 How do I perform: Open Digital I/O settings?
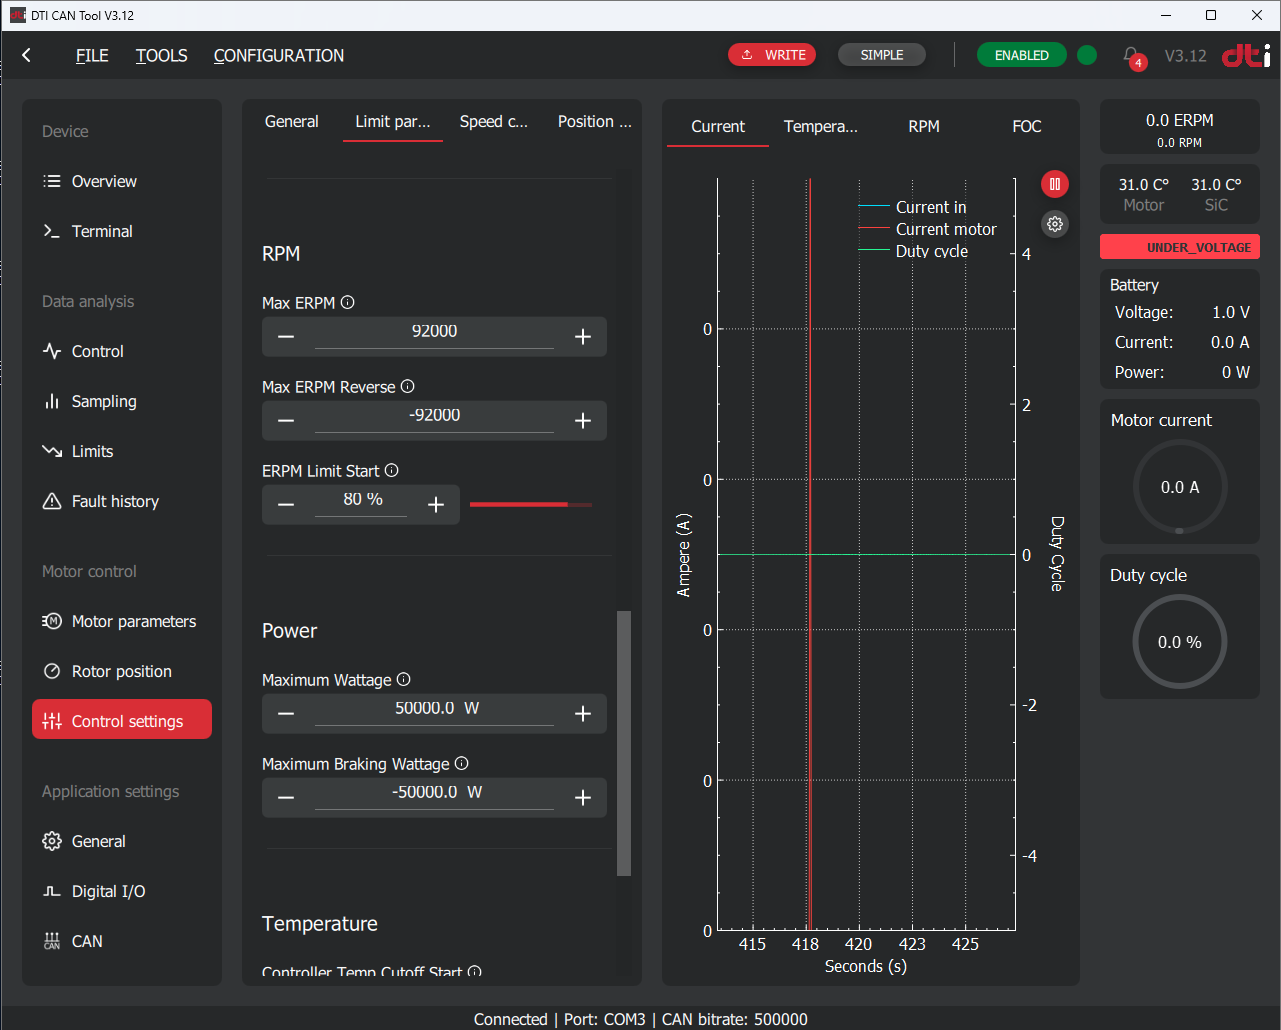(x=122, y=891)
